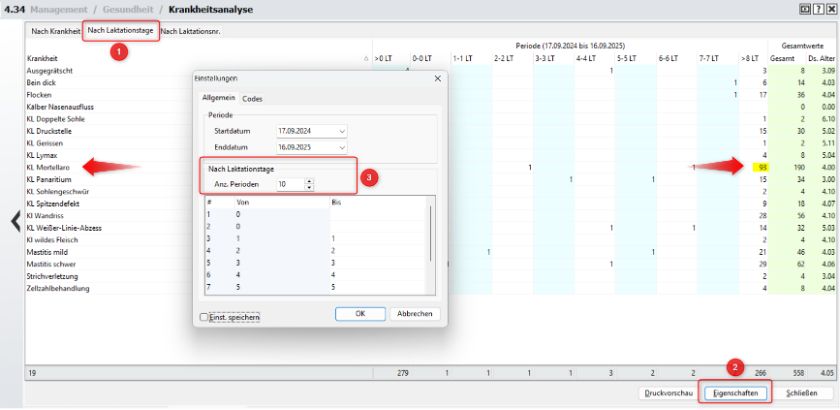The height and width of the screenshot is (410, 840).
Task: Select the Nach Laktationstage tab
Action: (120, 31)
